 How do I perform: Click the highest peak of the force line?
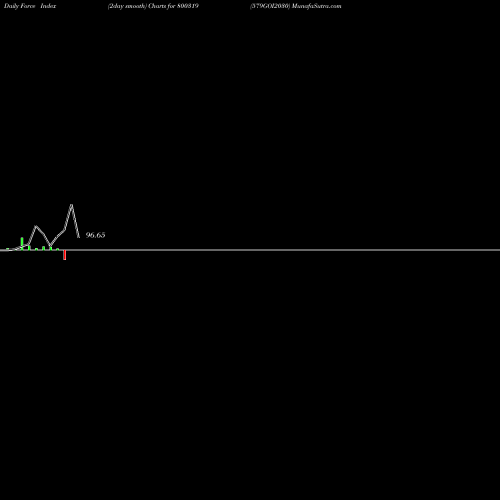click(72, 205)
